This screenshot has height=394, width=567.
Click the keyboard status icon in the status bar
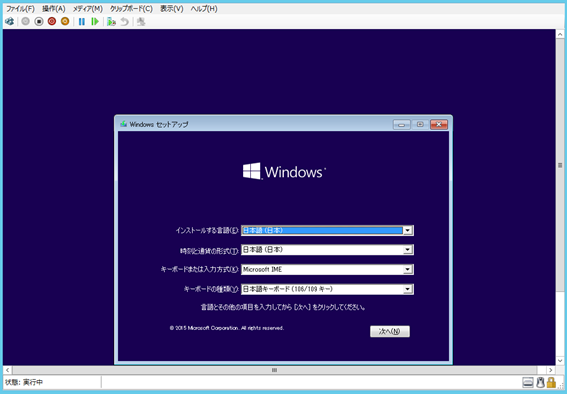(528, 382)
